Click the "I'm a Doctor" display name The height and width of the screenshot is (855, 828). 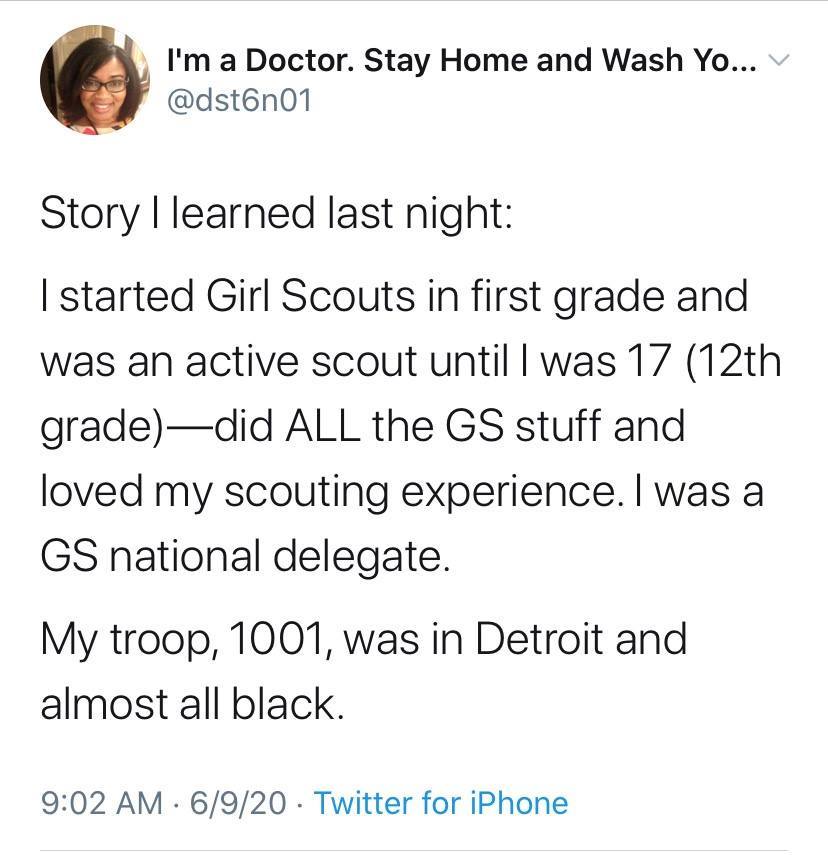pos(460,60)
